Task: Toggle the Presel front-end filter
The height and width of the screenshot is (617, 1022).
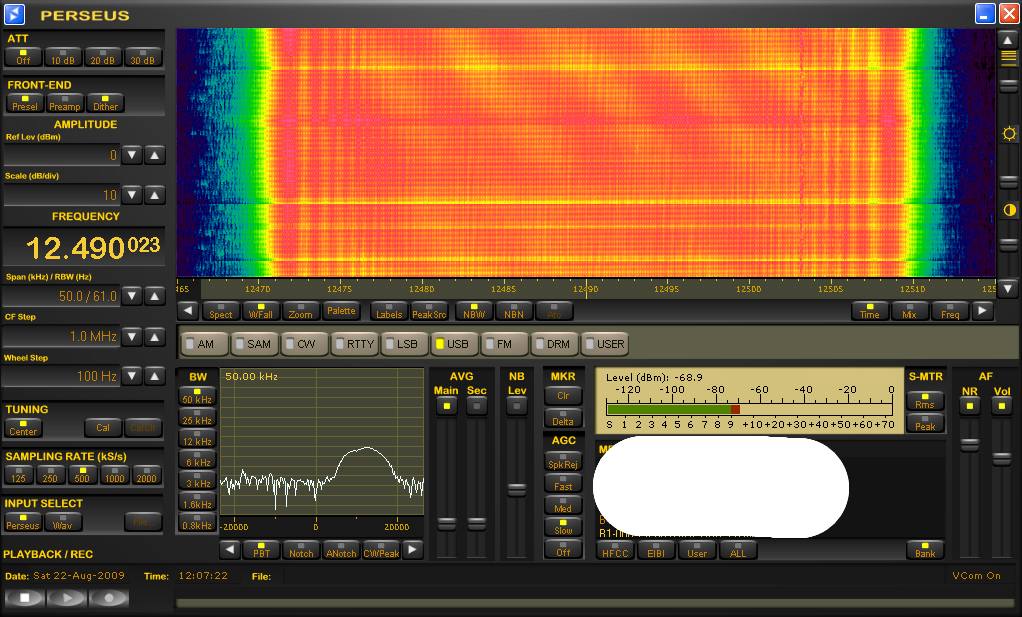Action: 25,104
